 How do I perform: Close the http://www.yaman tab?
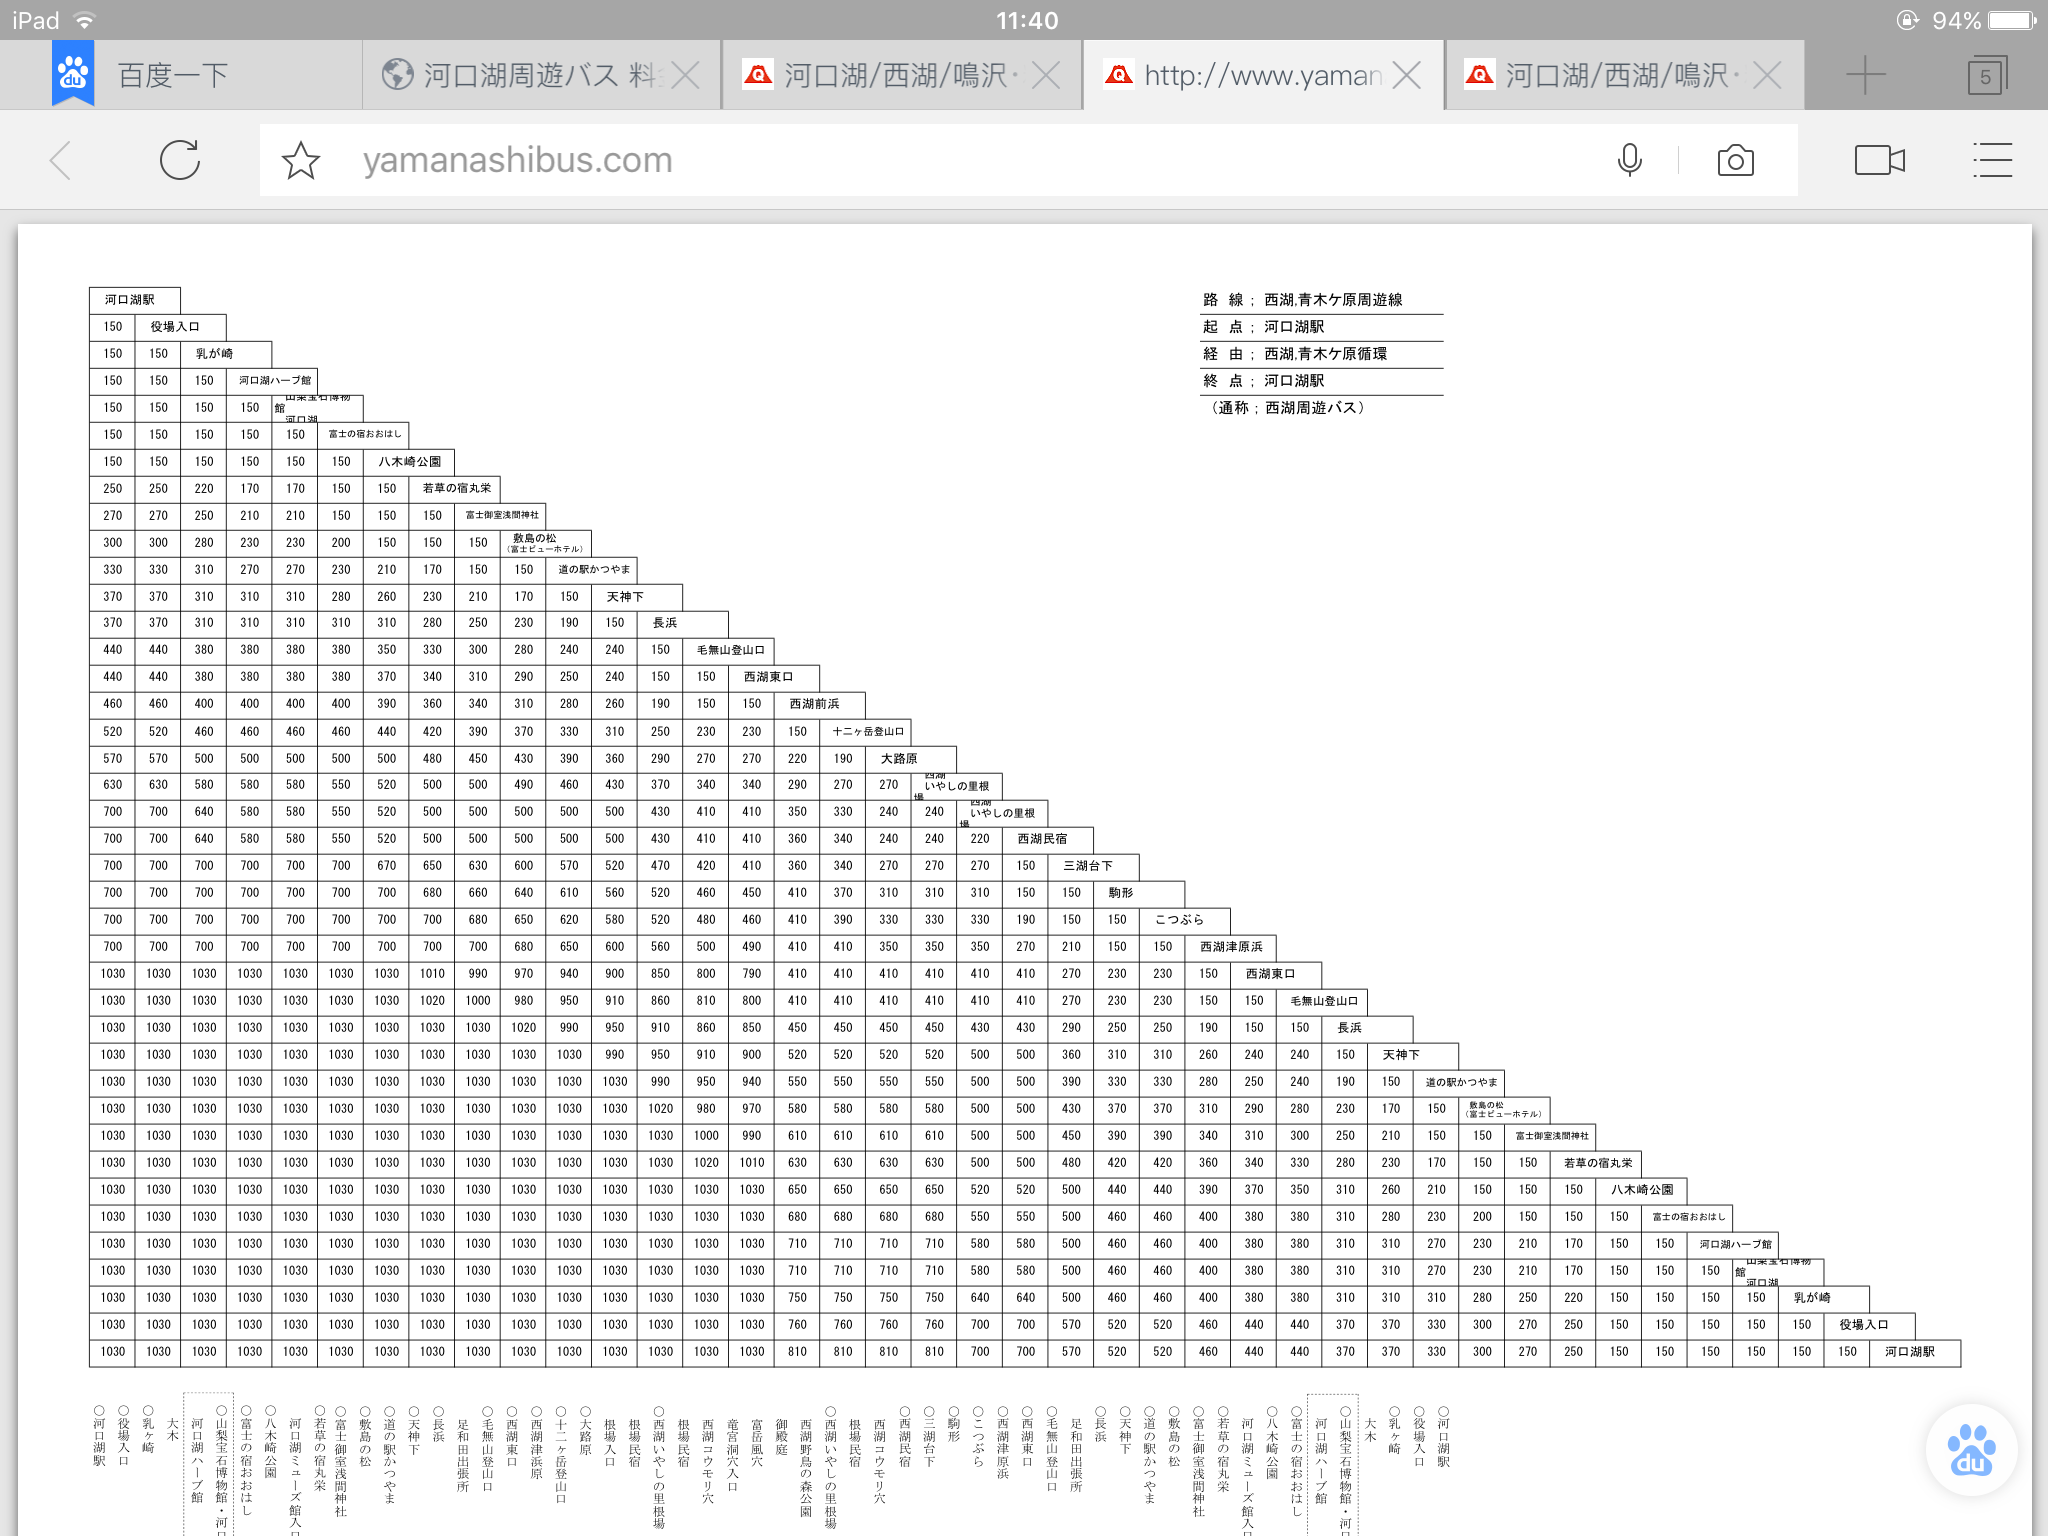[x=1406, y=75]
